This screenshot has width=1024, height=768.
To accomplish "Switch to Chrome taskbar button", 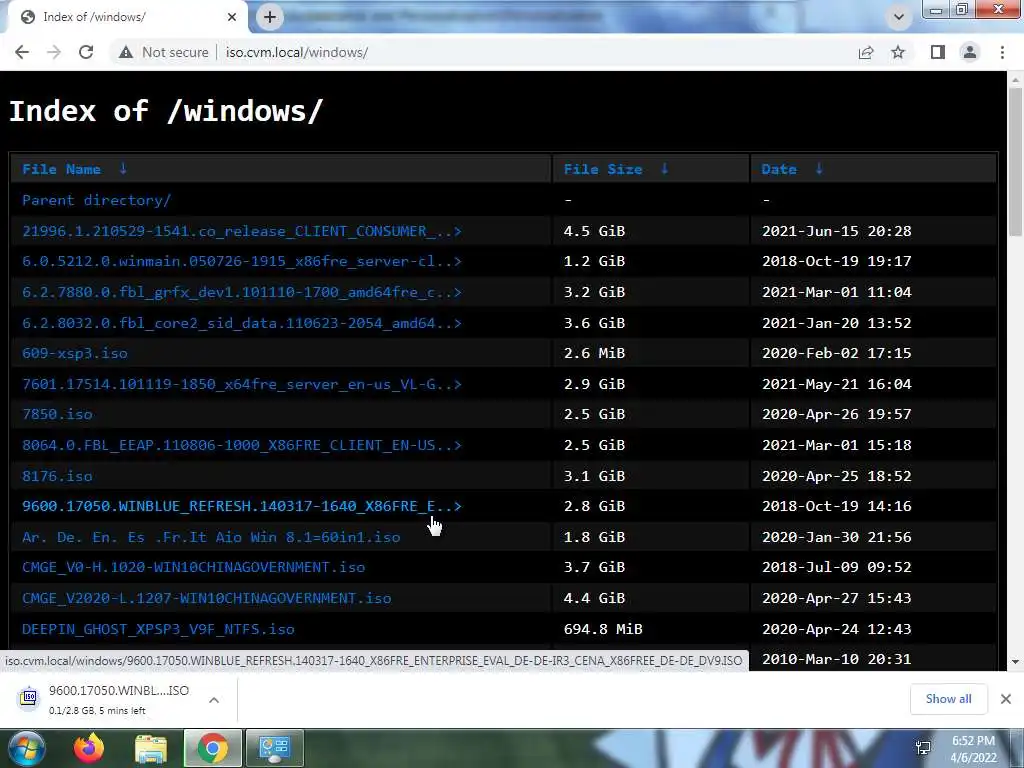I will click(x=213, y=748).
